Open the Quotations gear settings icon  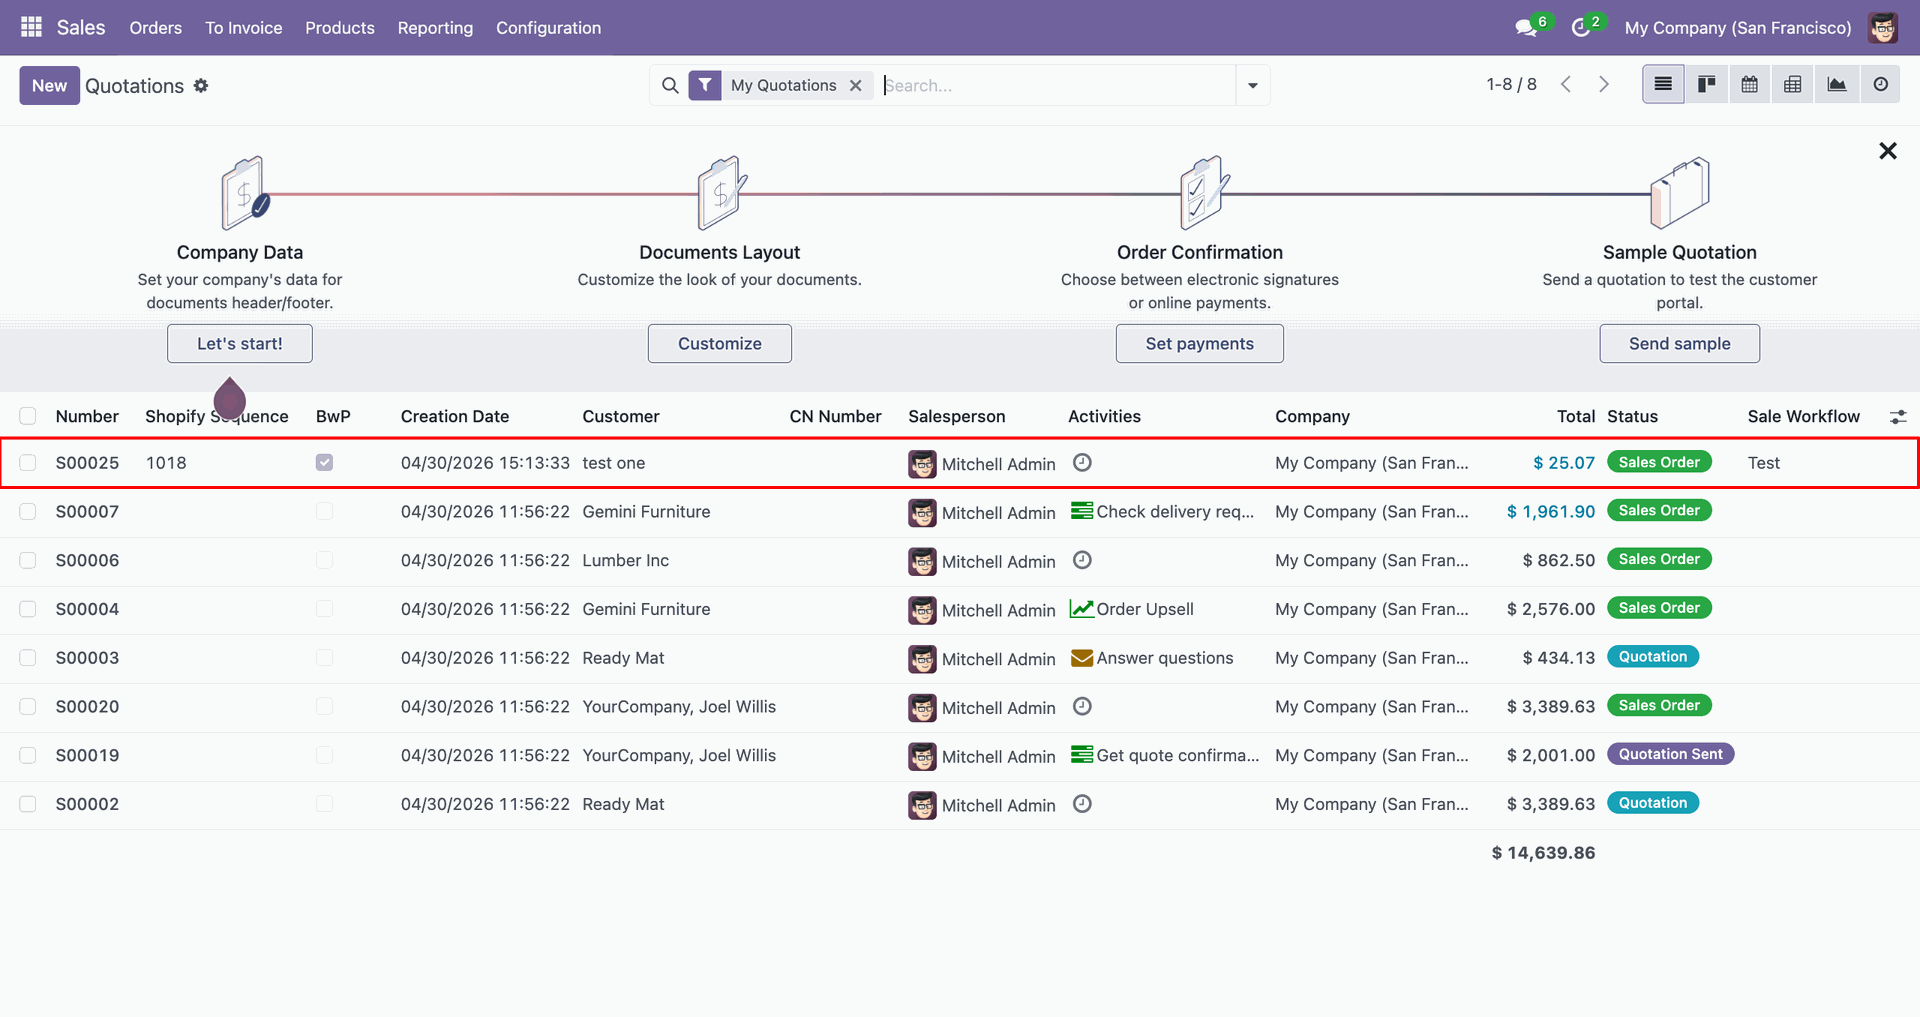201,86
